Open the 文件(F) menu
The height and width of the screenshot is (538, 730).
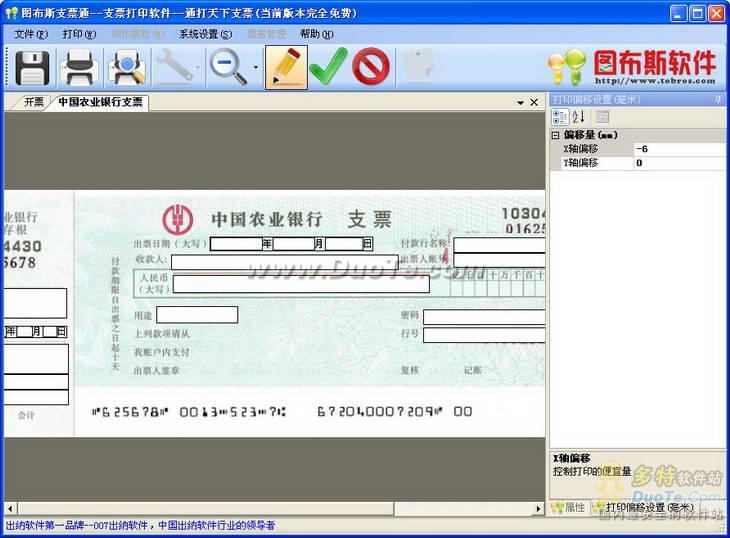coord(31,34)
